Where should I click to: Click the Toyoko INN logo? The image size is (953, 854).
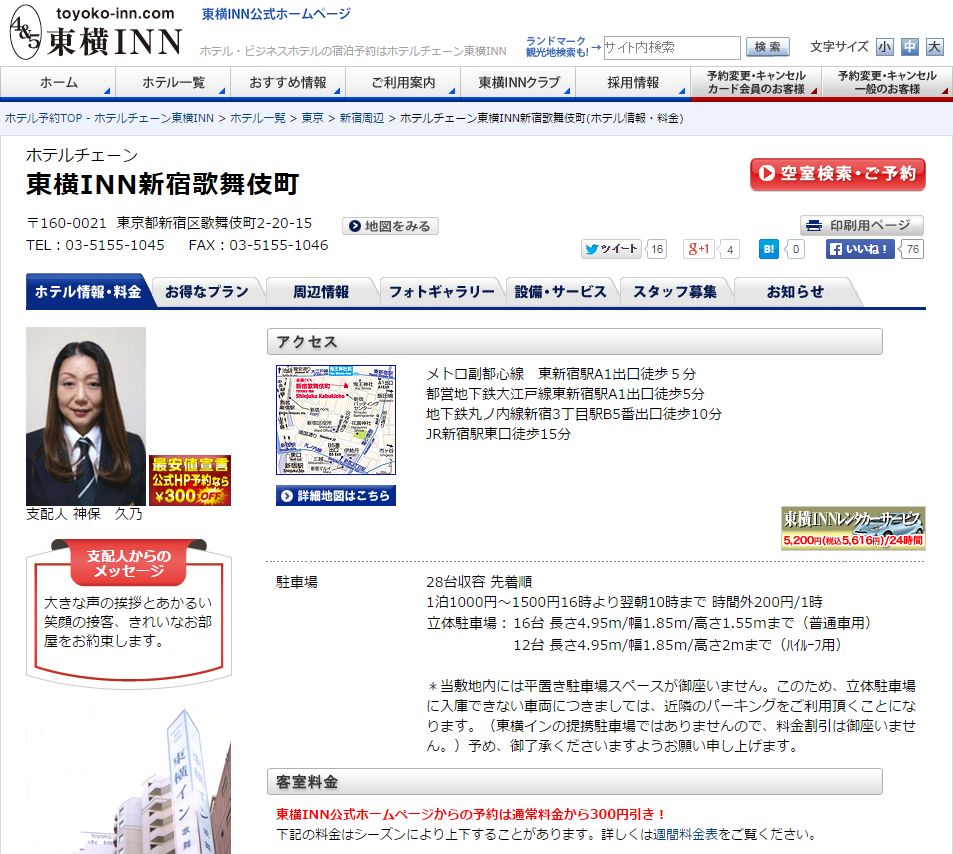pyautogui.click(x=95, y=34)
